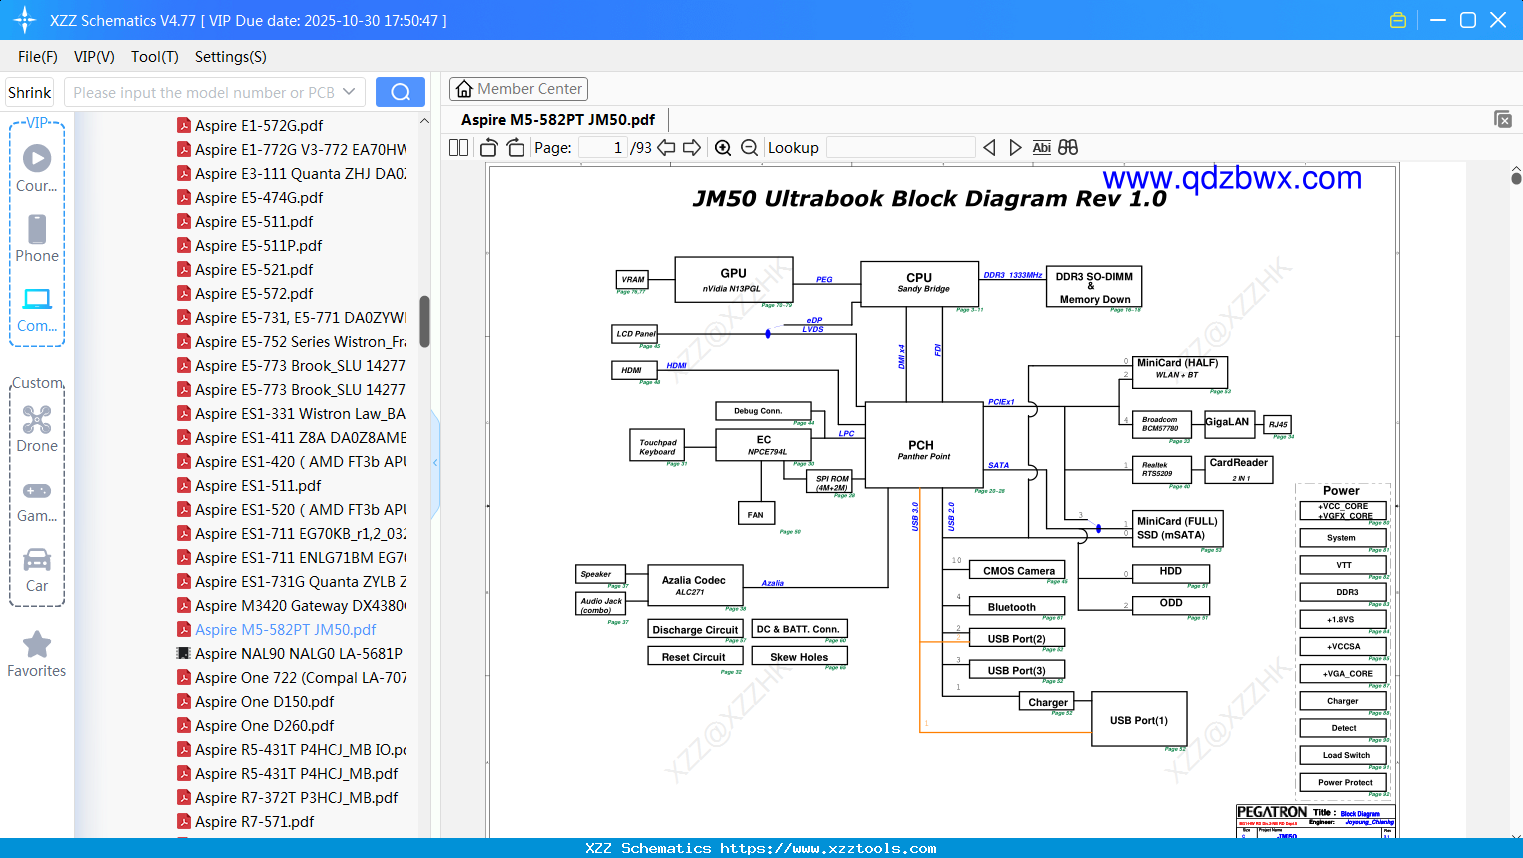The width and height of the screenshot is (1523, 858).
Task: Open the Drone category in sidebar
Action: click(x=37, y=429)
